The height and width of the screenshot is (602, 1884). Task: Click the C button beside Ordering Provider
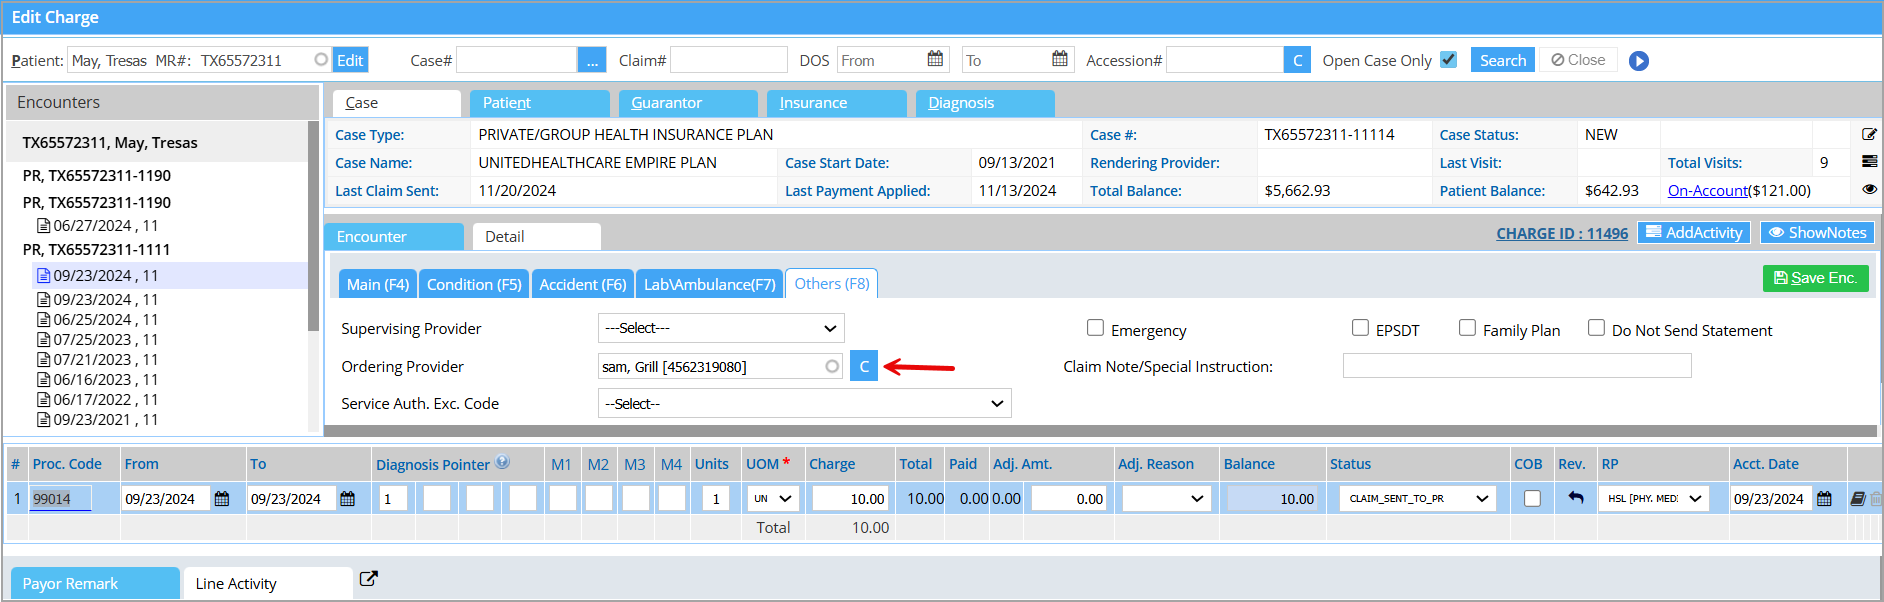(x=864, y=367)
